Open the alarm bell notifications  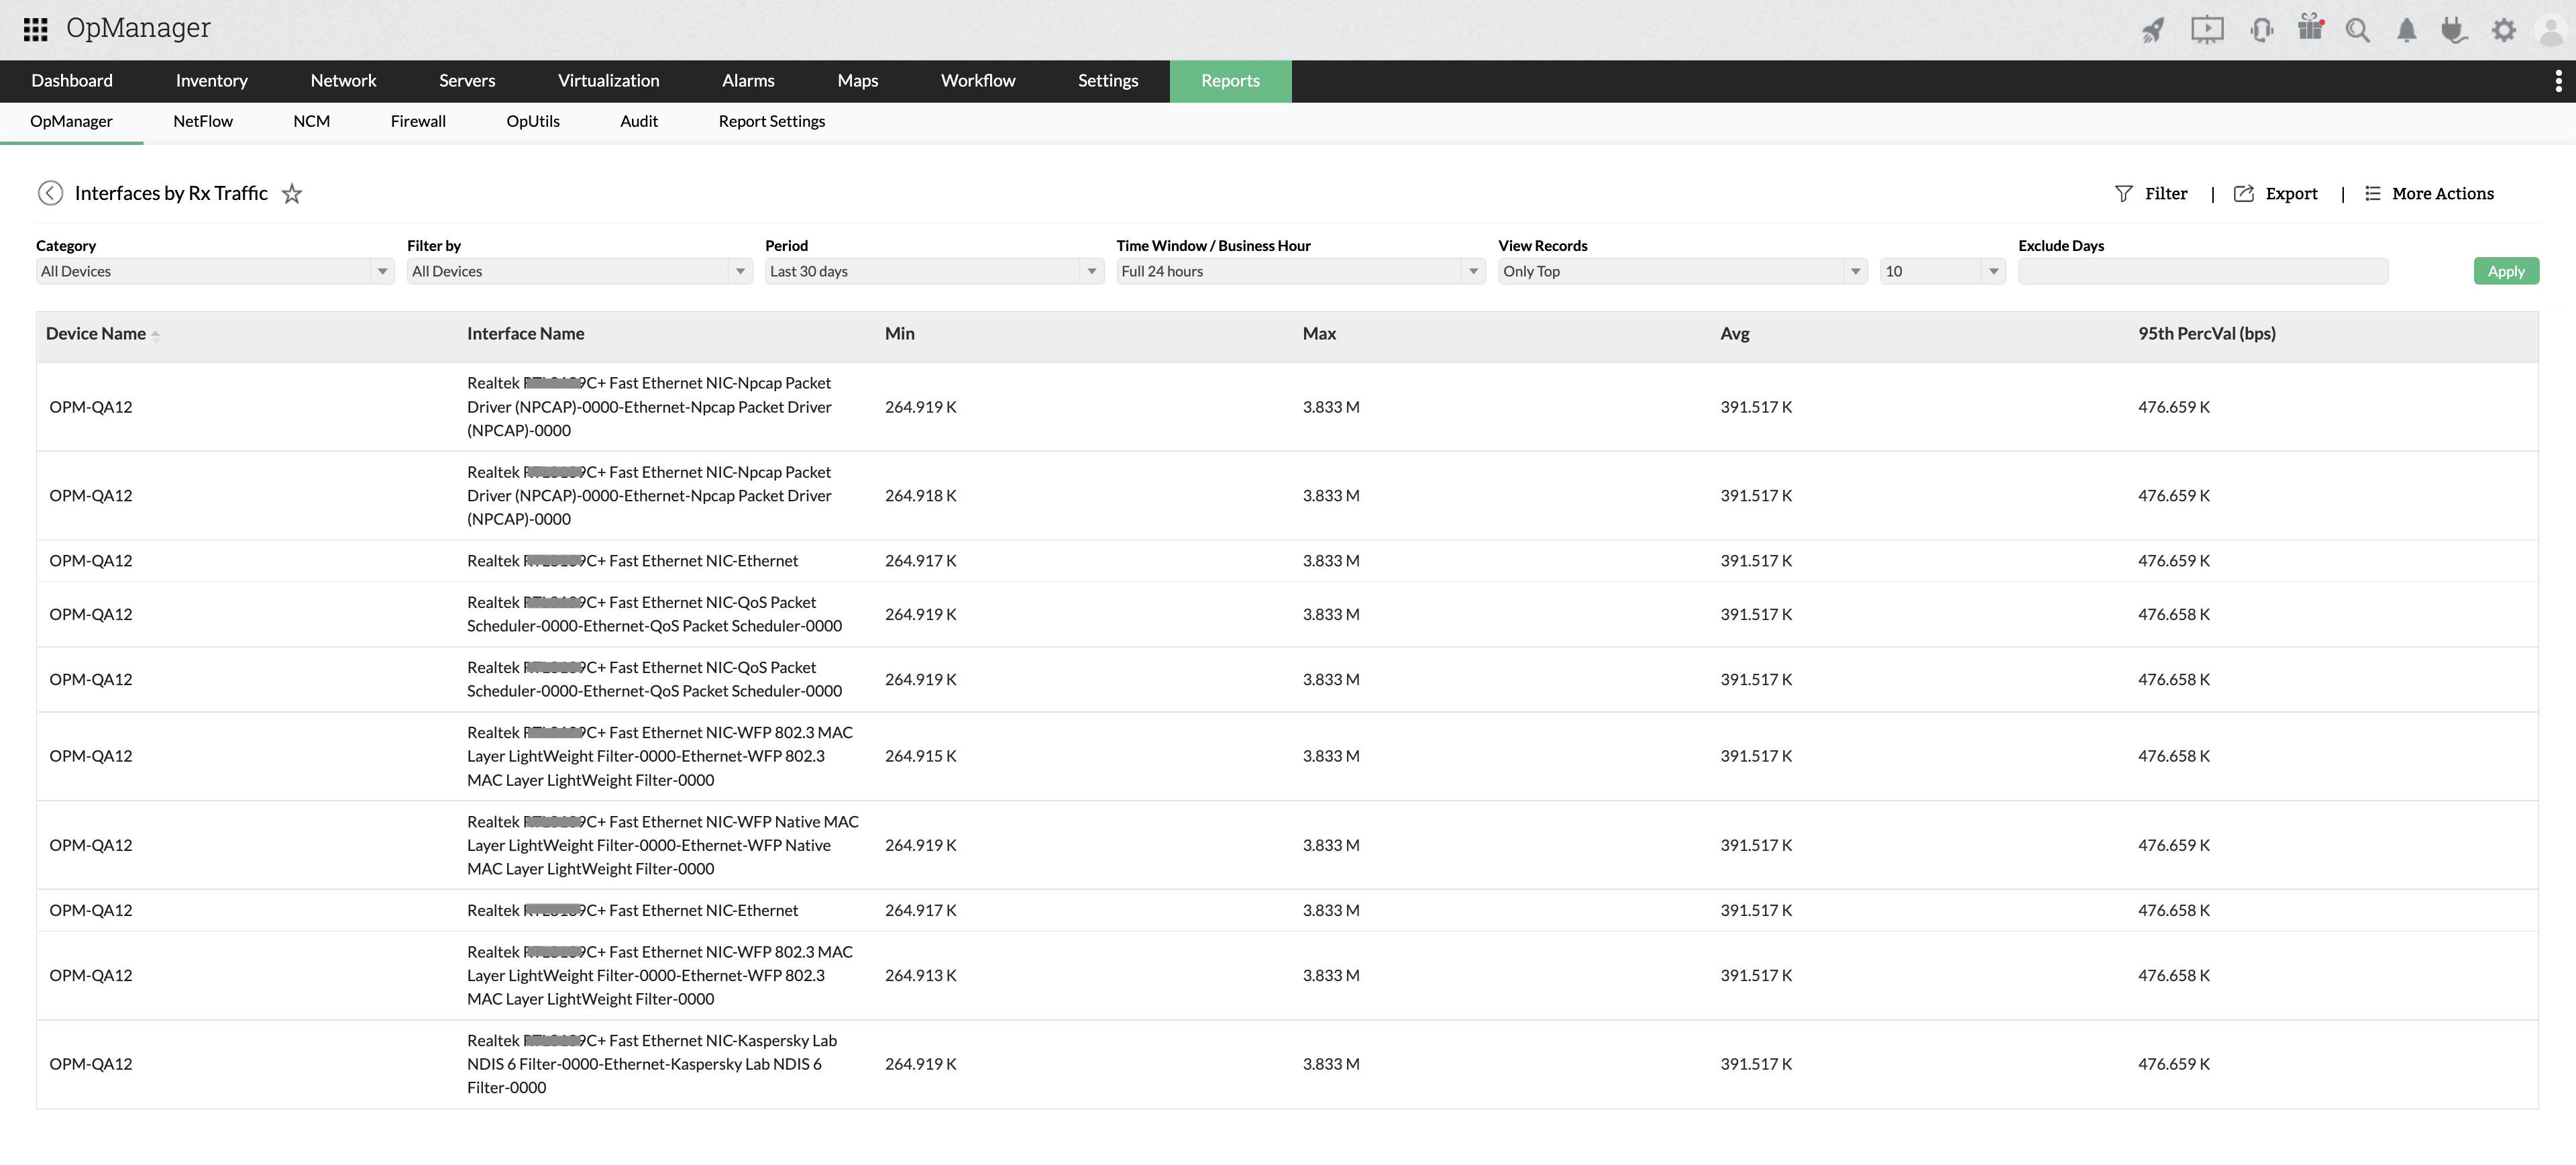(x=2406, y=30)
